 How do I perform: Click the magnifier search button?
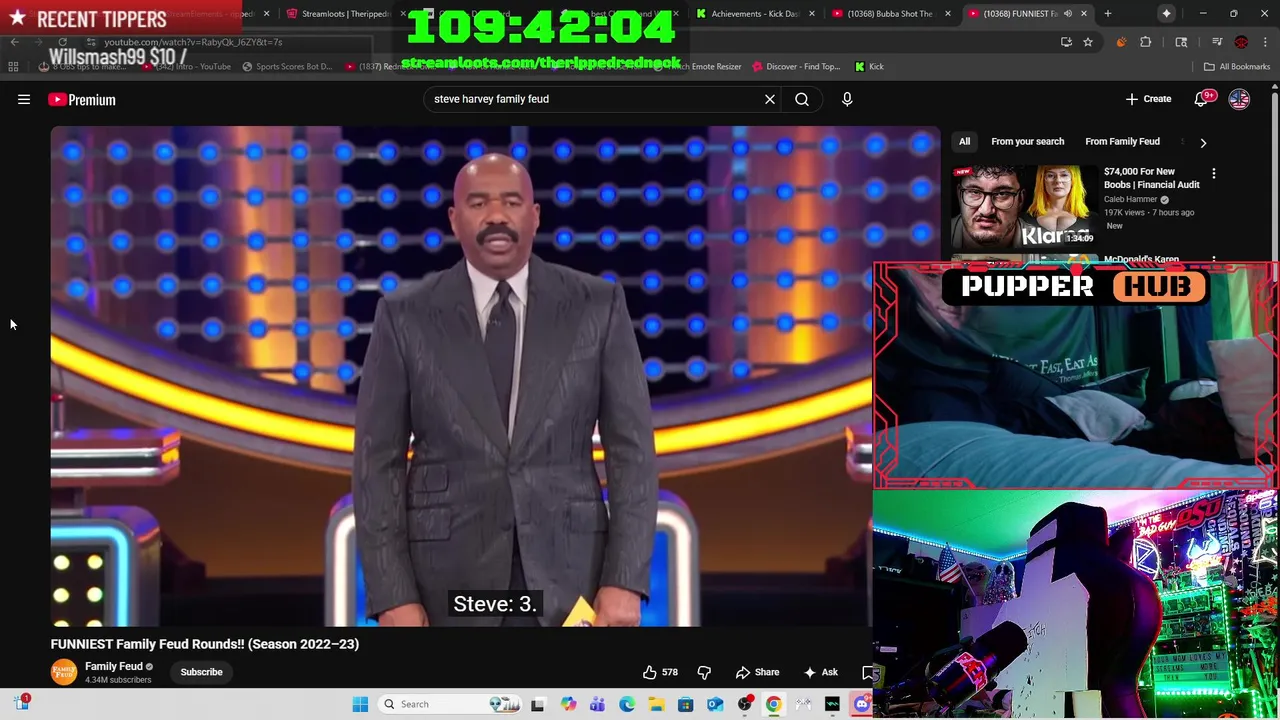pos(802,99)
